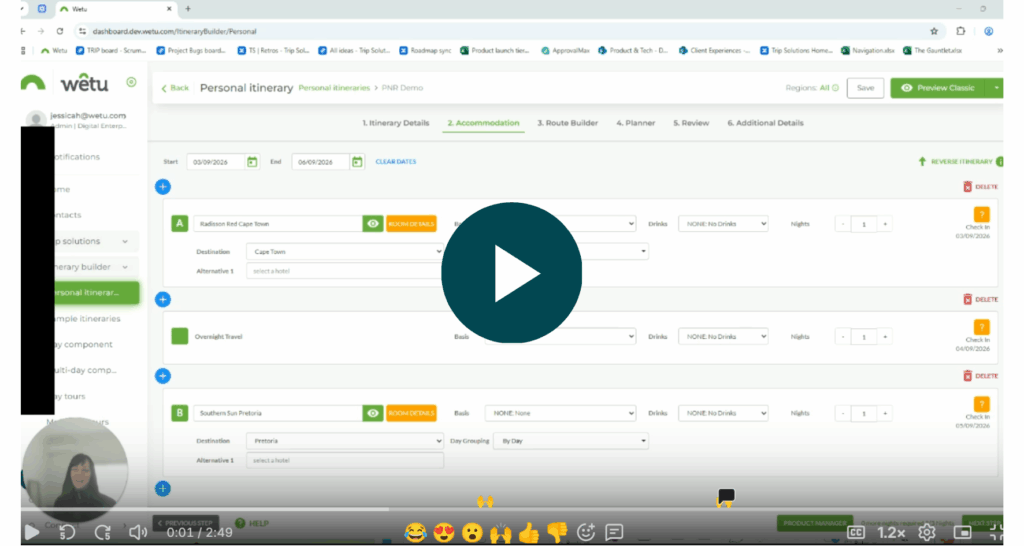
Task: Skip the video forward five seconds
Action: click(103, 532)
